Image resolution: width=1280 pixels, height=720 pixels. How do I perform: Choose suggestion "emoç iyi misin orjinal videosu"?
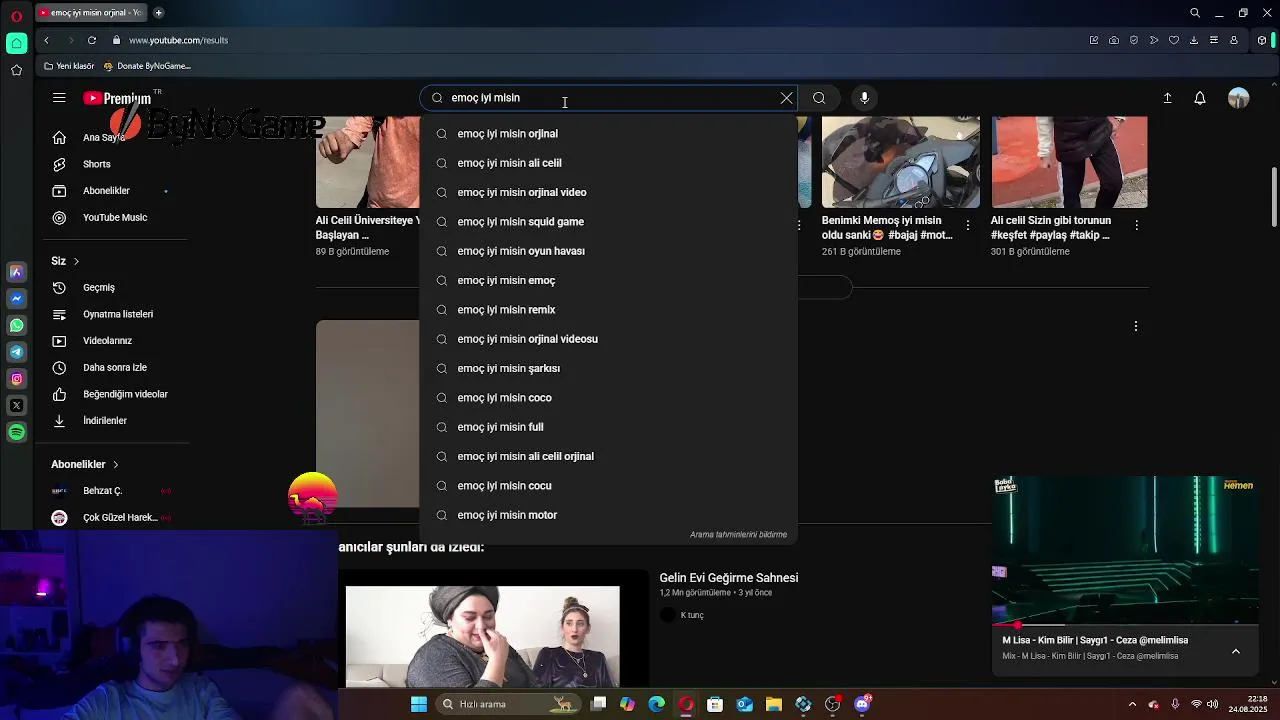point(608,339)
